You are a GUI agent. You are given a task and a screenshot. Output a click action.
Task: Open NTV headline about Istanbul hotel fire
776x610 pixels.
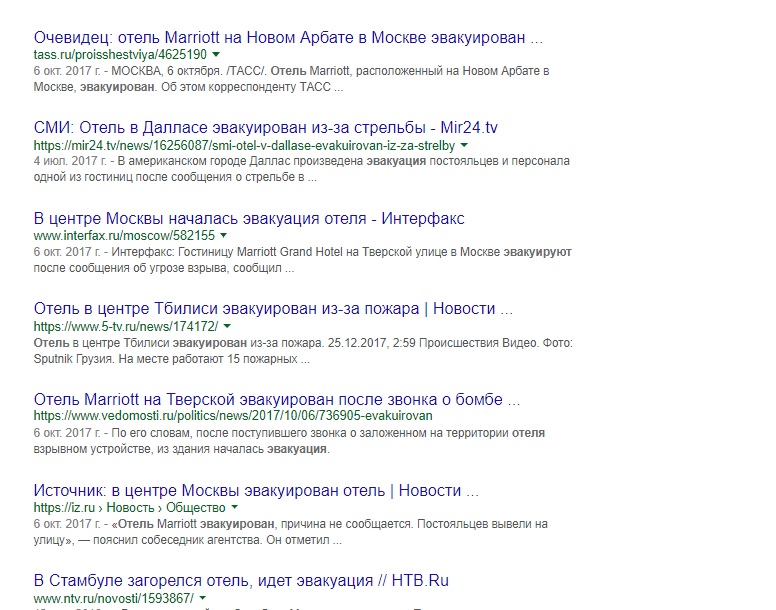(x=241, y=580)
